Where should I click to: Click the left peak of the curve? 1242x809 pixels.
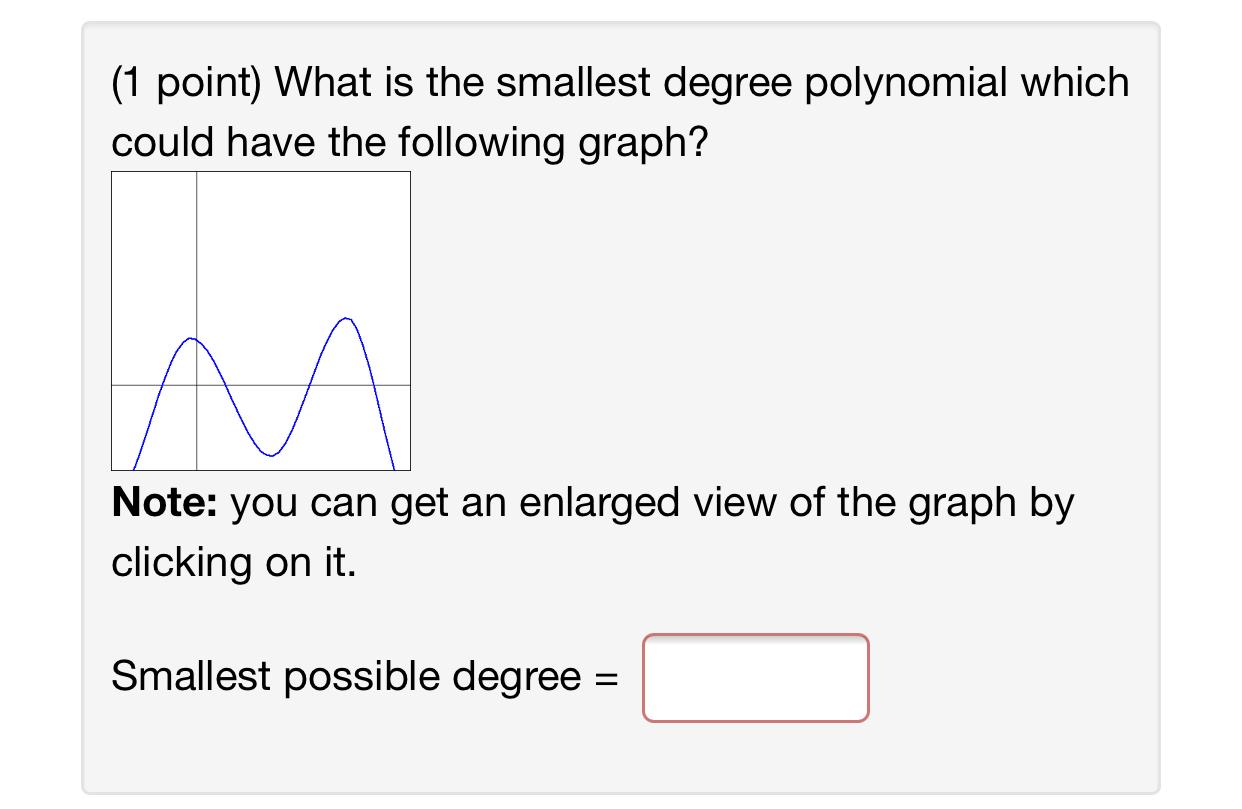(192, 340)
